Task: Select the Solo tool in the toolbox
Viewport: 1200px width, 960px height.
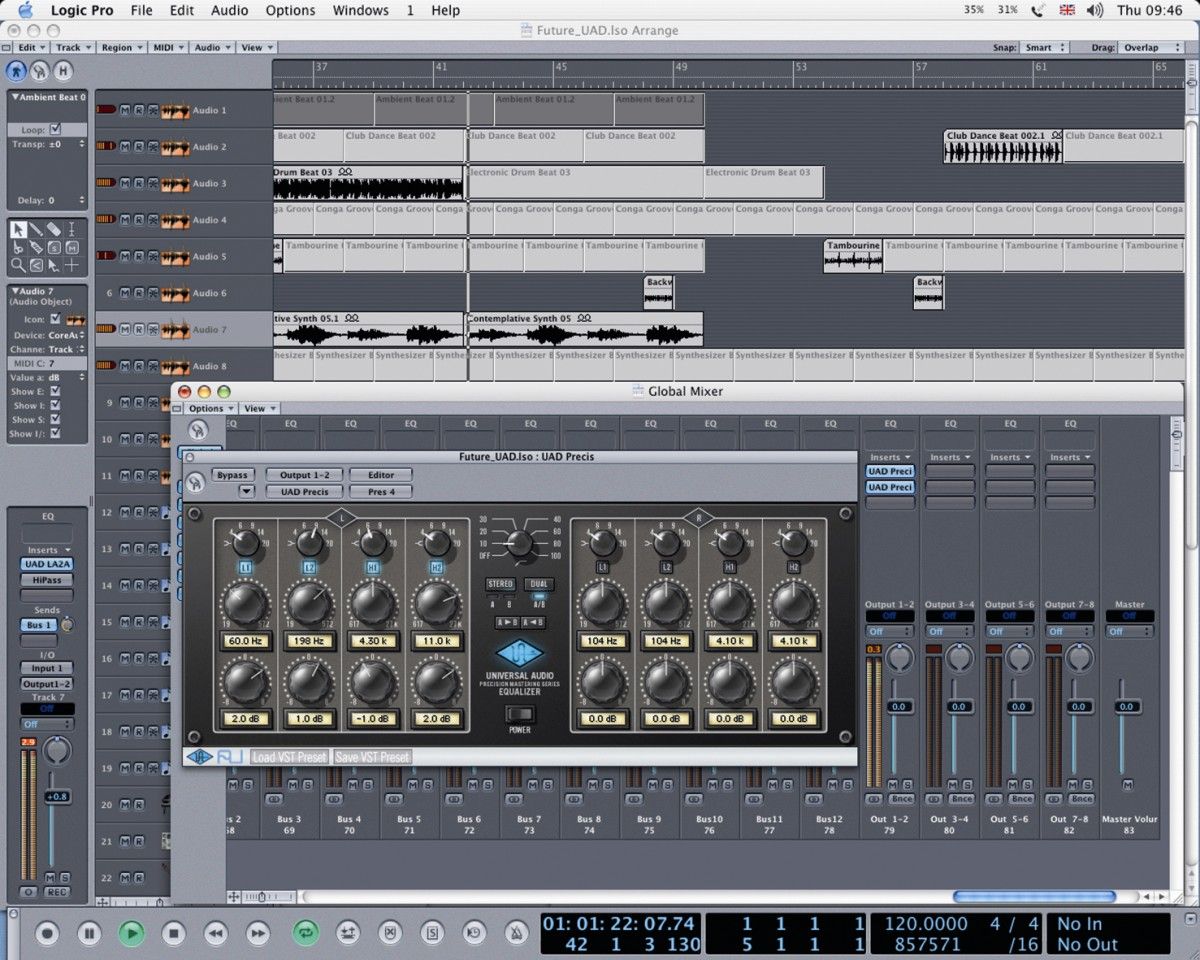Action: click(54, 247)
